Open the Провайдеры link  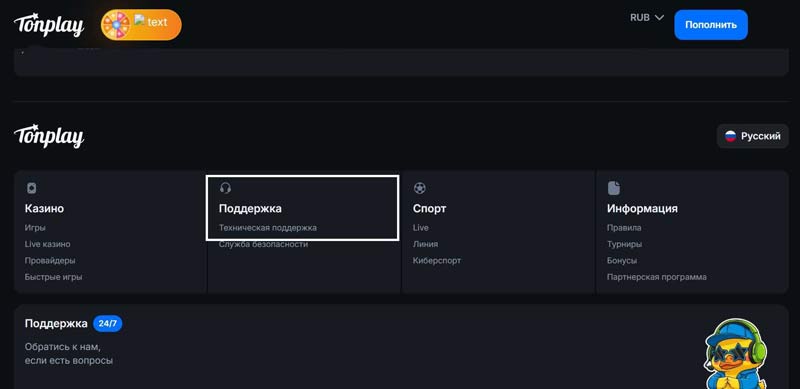click(50, 260)
